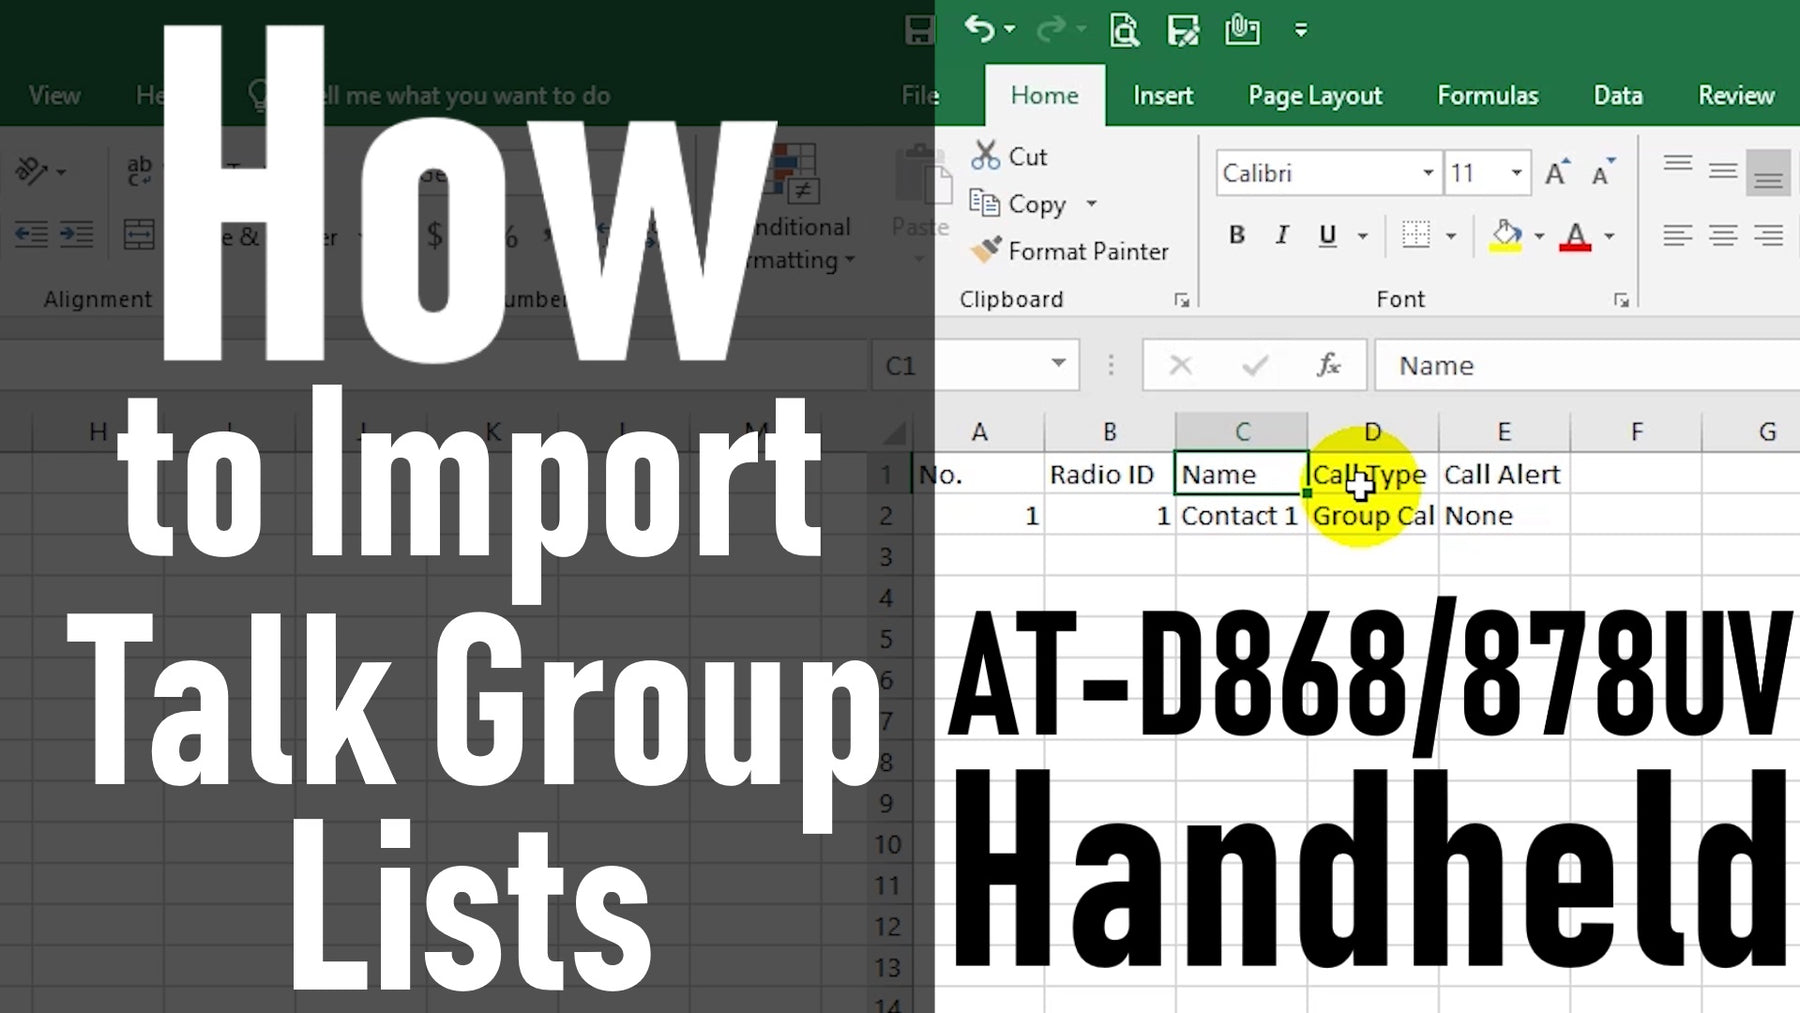Screen dimensions: 1800x1013
Task: Click cell E1 "Call Alert"
Action: [1504, 474]
